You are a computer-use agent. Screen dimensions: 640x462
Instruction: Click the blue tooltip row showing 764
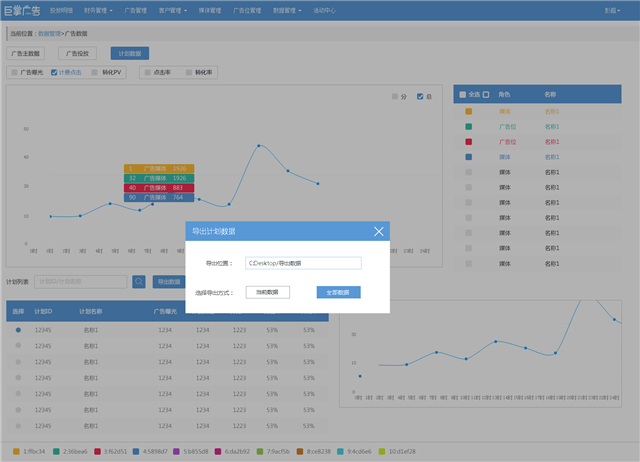pos(159,198)
